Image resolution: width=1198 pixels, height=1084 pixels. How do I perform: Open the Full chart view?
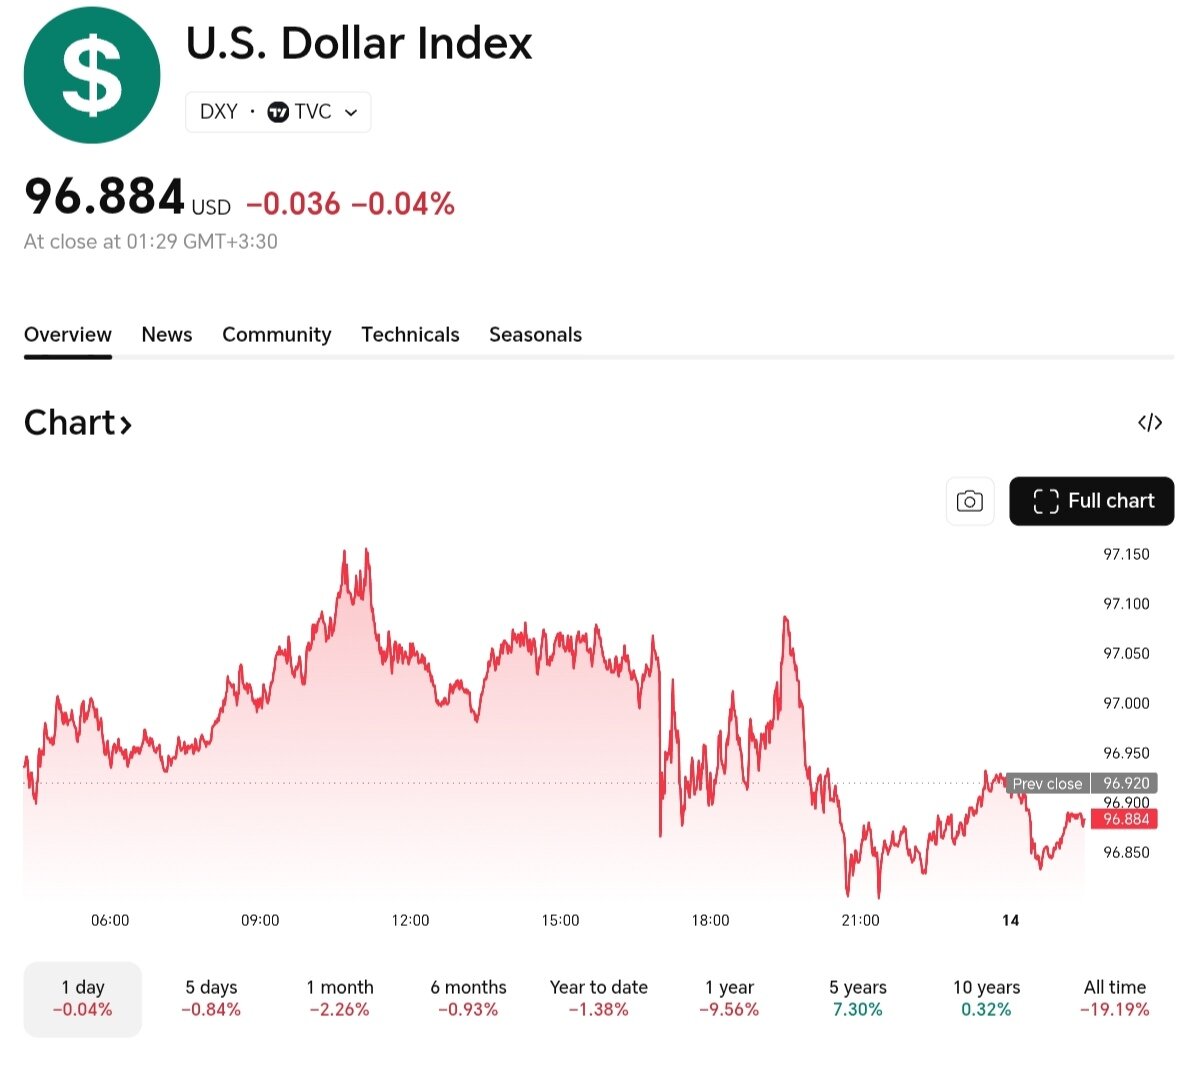pos(1091,501)
